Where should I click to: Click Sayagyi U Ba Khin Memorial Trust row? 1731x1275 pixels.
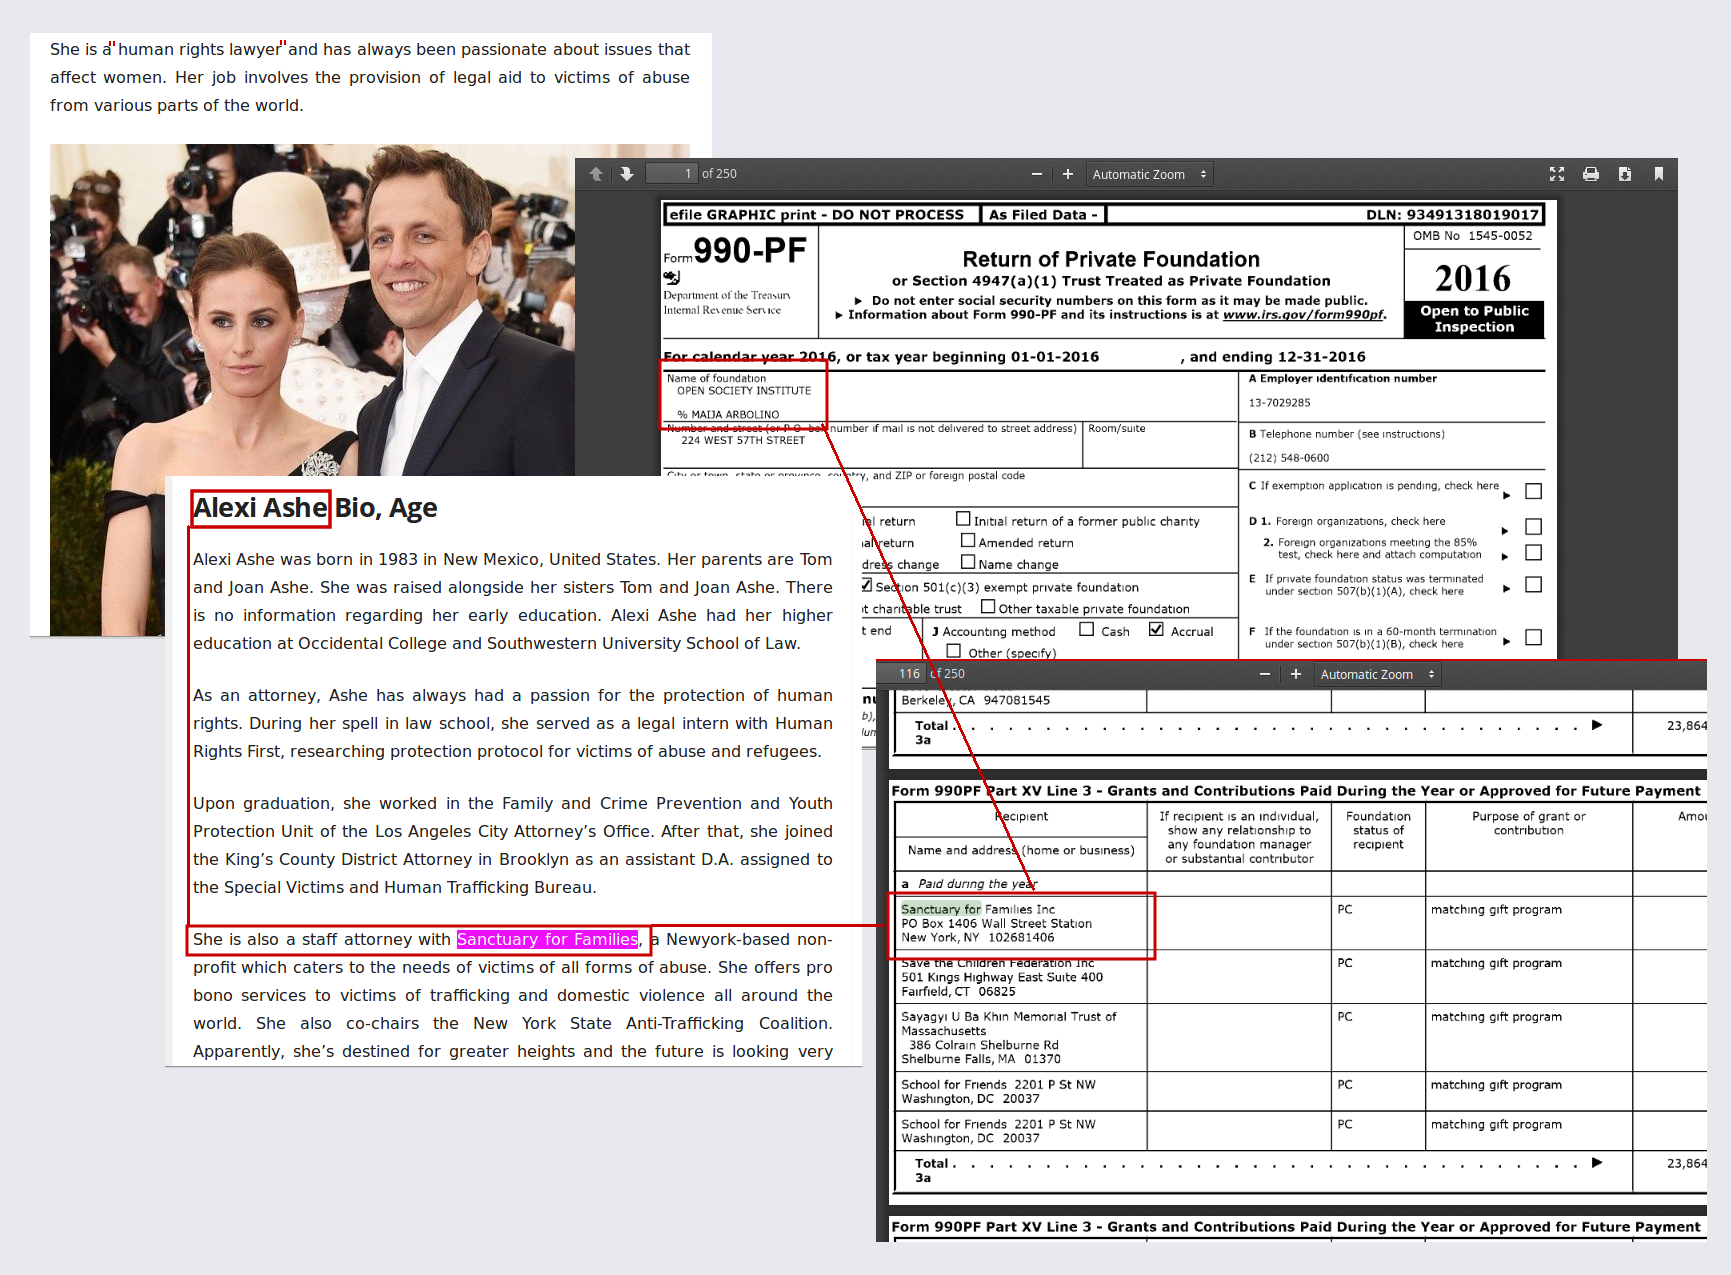pyautogui.click(x=1022, y=1038)
